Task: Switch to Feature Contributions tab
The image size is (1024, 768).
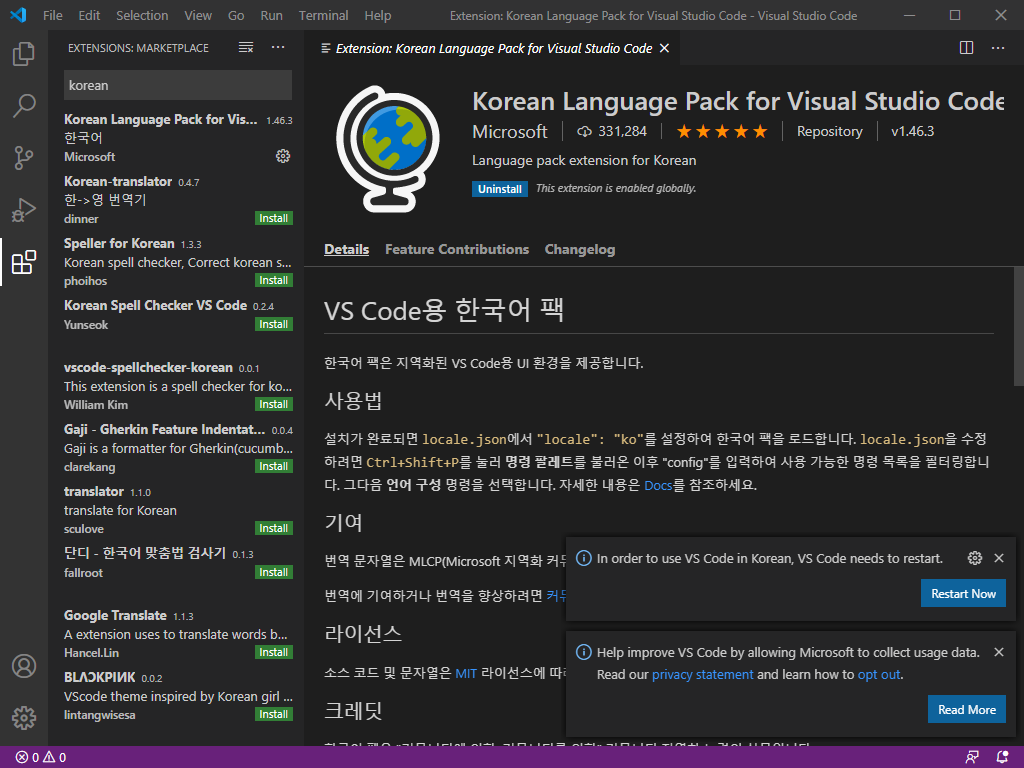Action: [456, 249]
